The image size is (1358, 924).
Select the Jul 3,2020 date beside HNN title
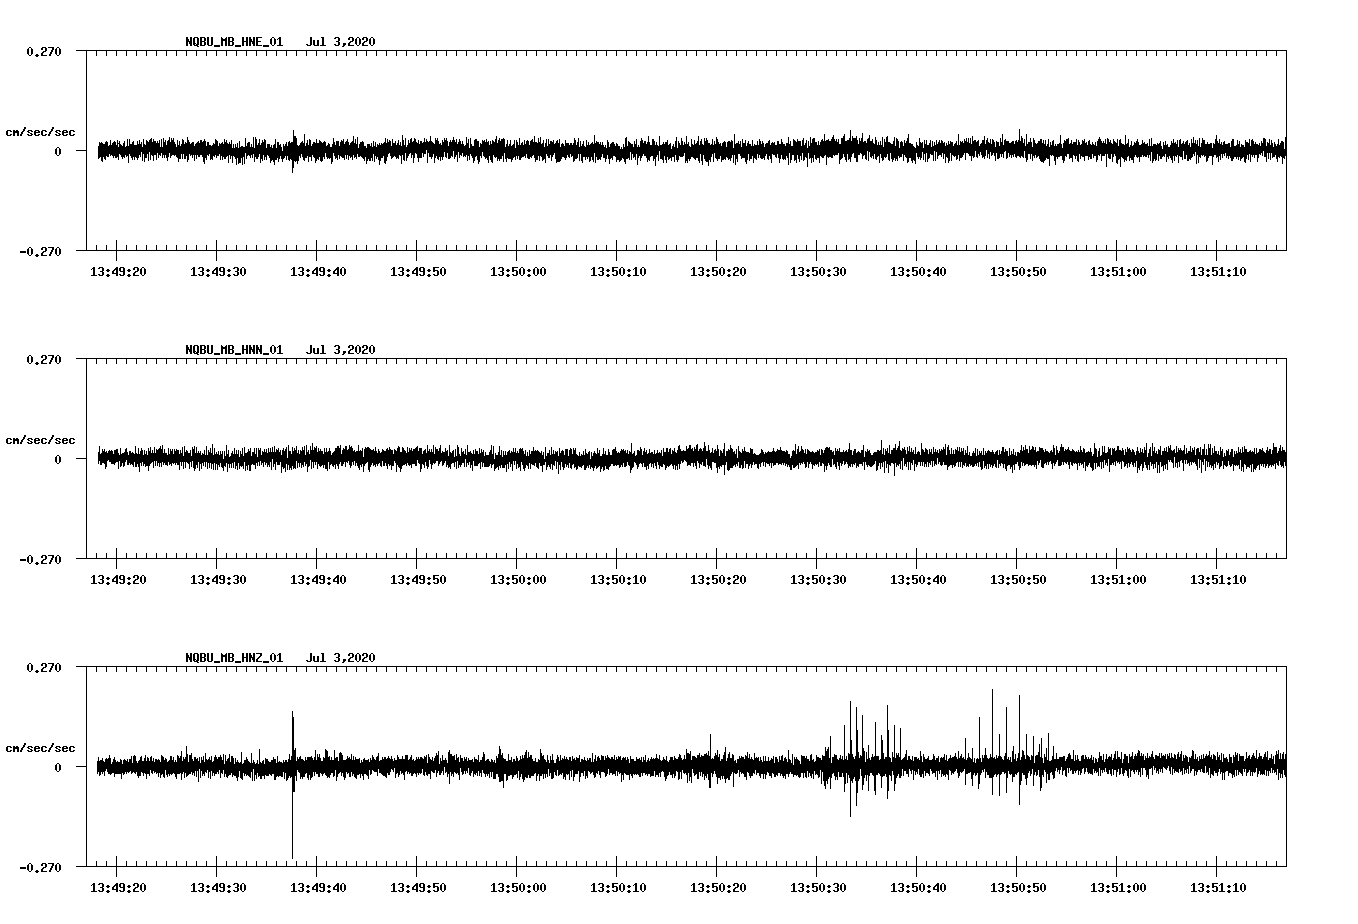tap(341, 350)
